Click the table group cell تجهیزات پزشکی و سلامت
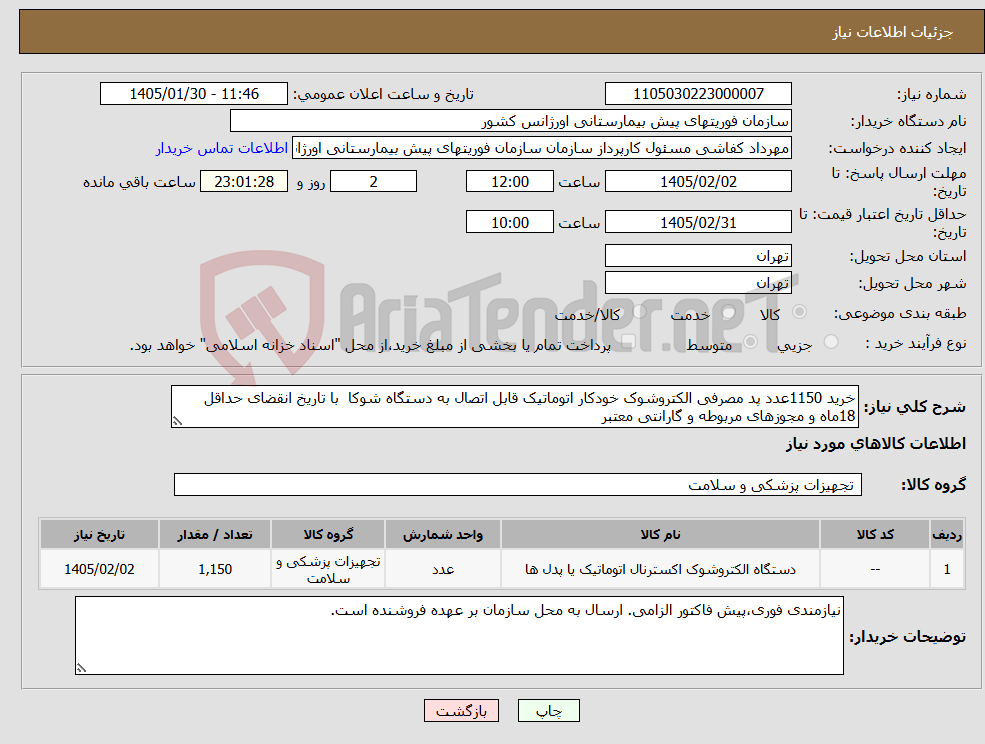 click(x=328, y=569)
